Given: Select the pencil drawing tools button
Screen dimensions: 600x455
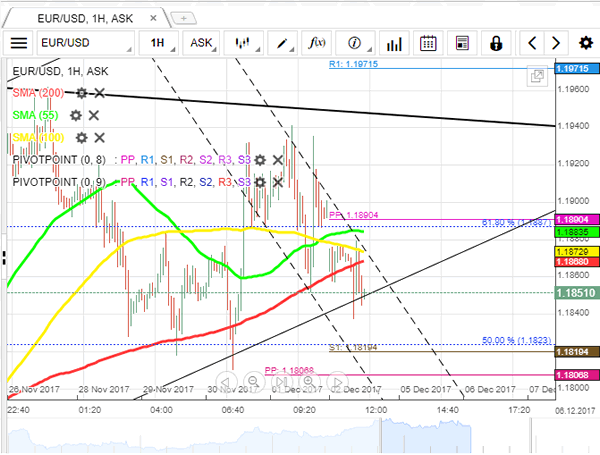Looking at the screenshot, I should pos(282,43).
